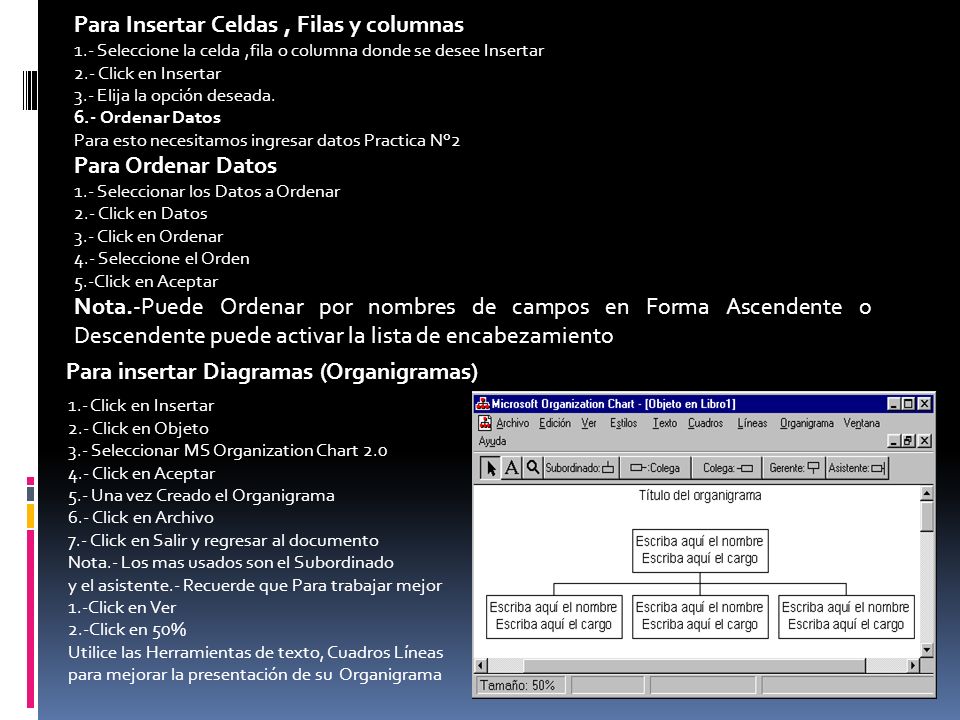Click the vertical scrollbar up arrow
960x720 pixels.
coord(927,493)
